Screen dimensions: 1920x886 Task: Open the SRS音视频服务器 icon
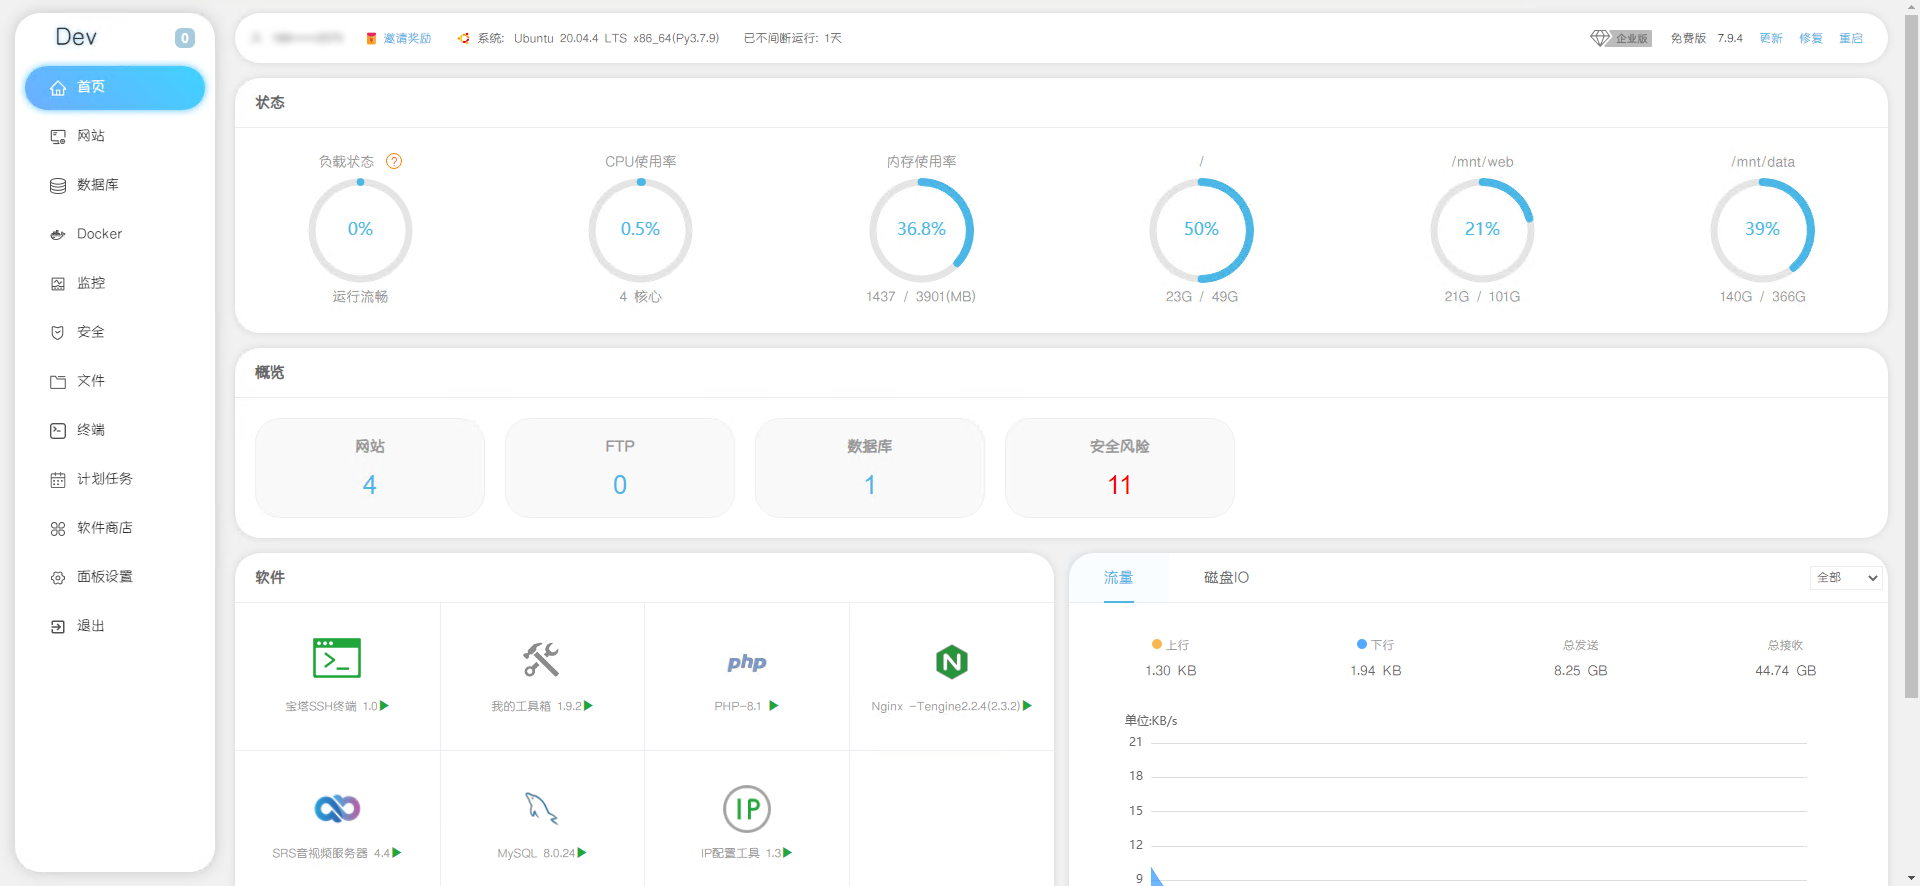point(337,808)
